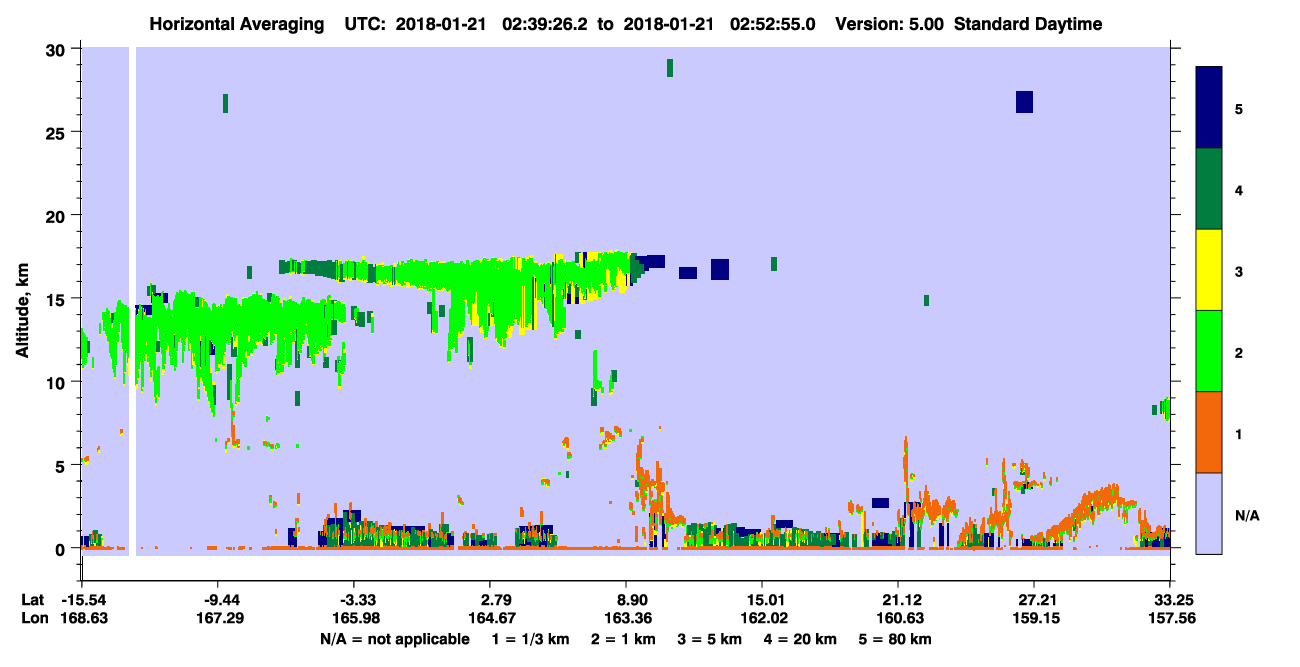Click the bright green color bar segment 2
Screen dimensions: 1300x667
1209,351
